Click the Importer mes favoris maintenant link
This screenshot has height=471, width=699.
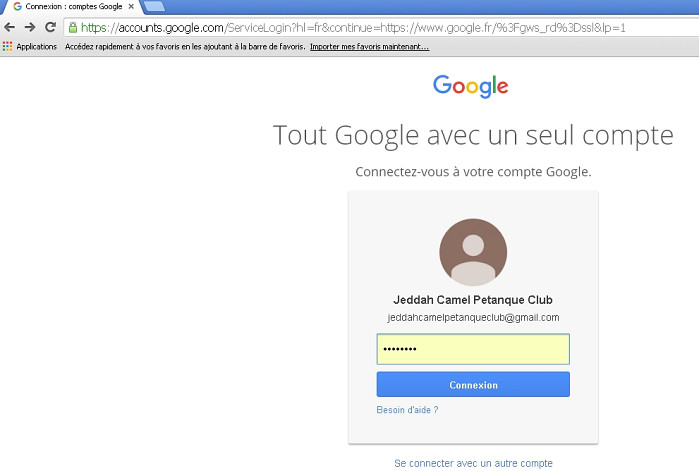click(x=370, y=46)
